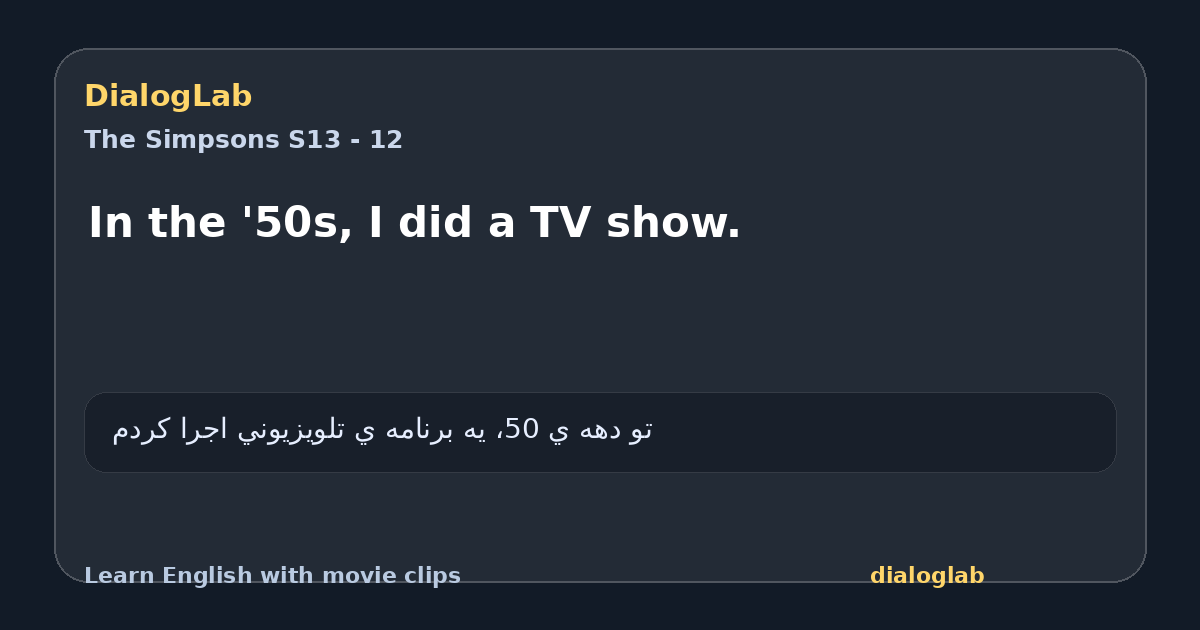This screenshot has height=630, width=1200.
Task: Click the DialogLab logo title
Action: (168, 96)
